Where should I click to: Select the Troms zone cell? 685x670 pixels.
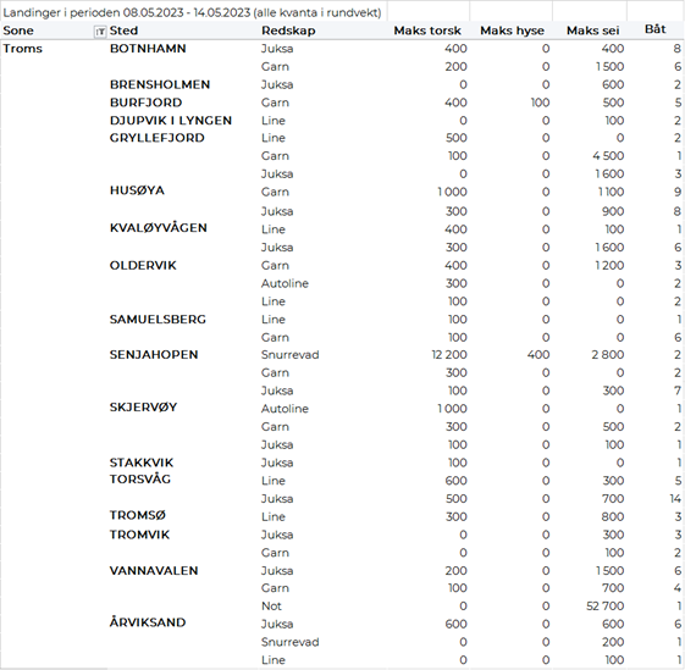pos(24,49)
